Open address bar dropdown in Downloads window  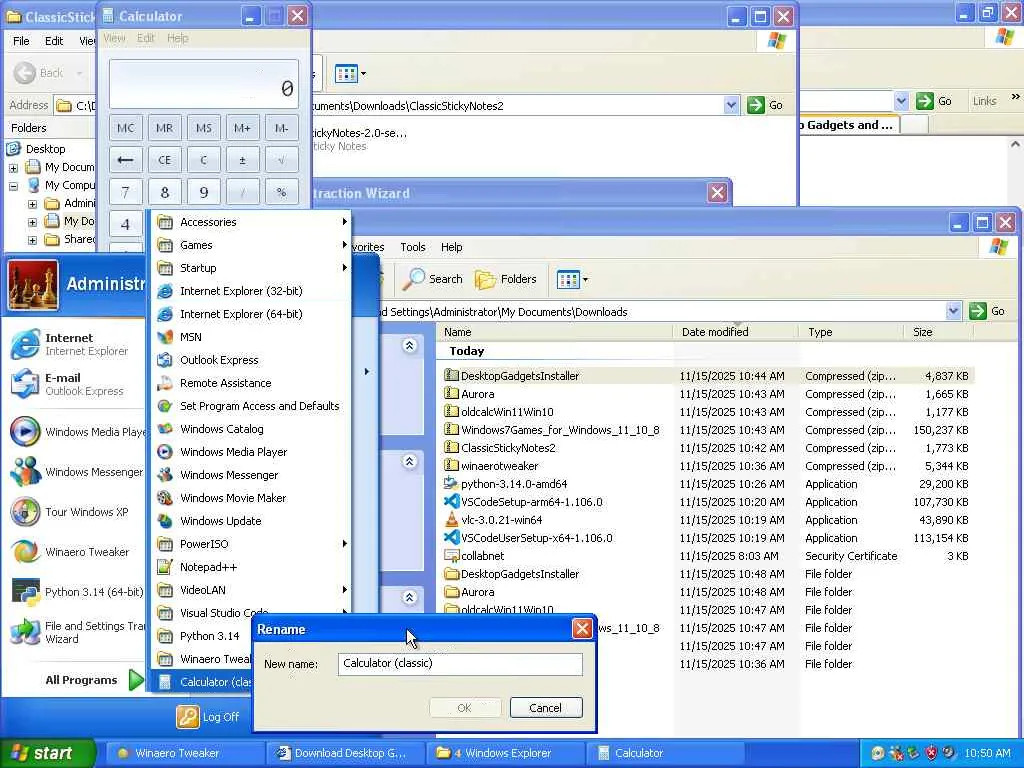tap(953, 312)
